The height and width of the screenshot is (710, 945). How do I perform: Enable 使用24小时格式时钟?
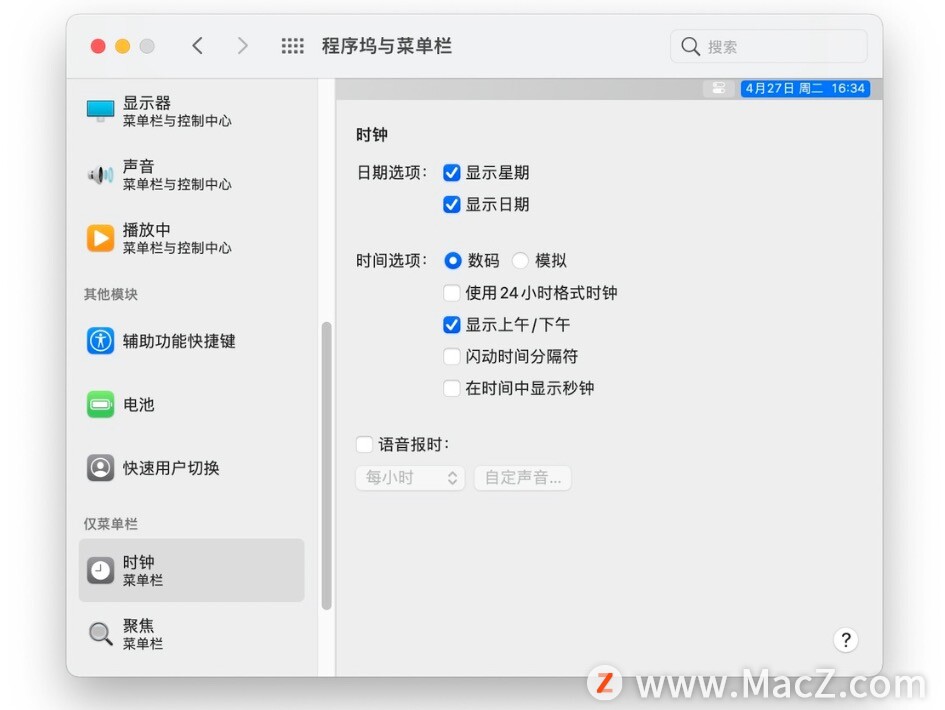452,292
